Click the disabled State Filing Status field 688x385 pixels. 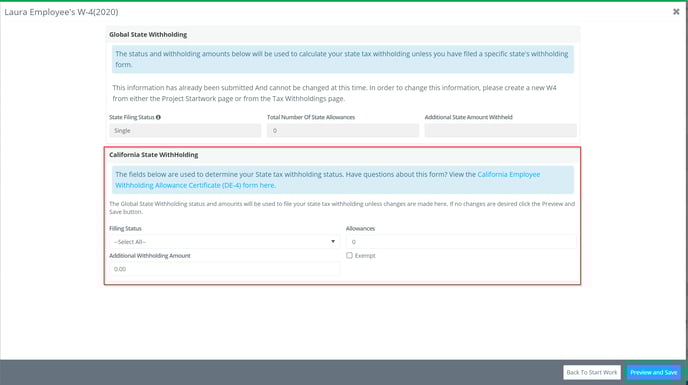[x=185, y=130]
